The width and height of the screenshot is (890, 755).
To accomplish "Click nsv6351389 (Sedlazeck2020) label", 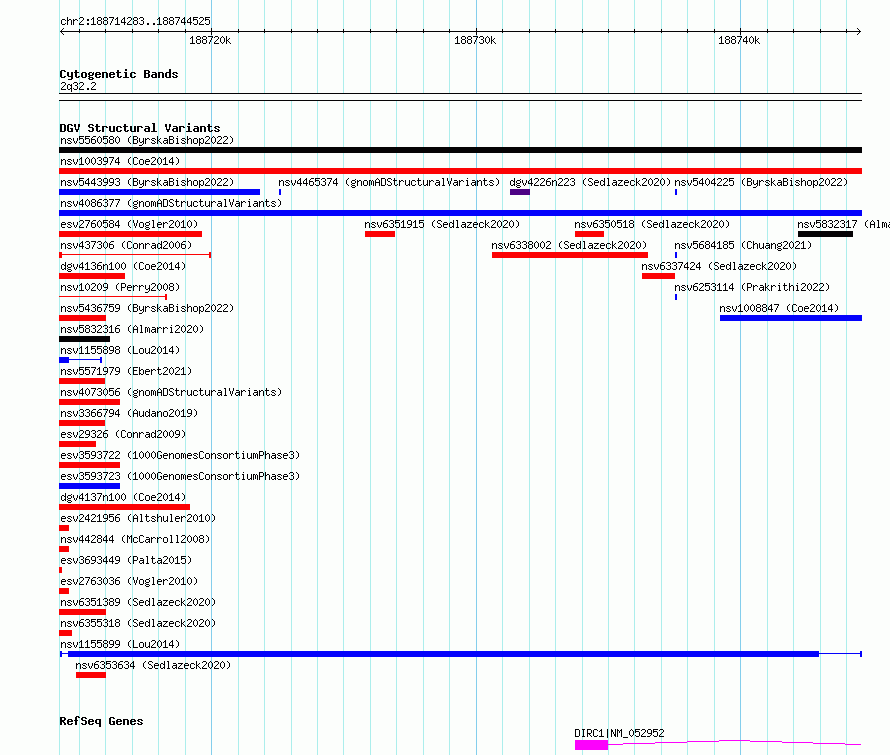I will pos(138,602).
